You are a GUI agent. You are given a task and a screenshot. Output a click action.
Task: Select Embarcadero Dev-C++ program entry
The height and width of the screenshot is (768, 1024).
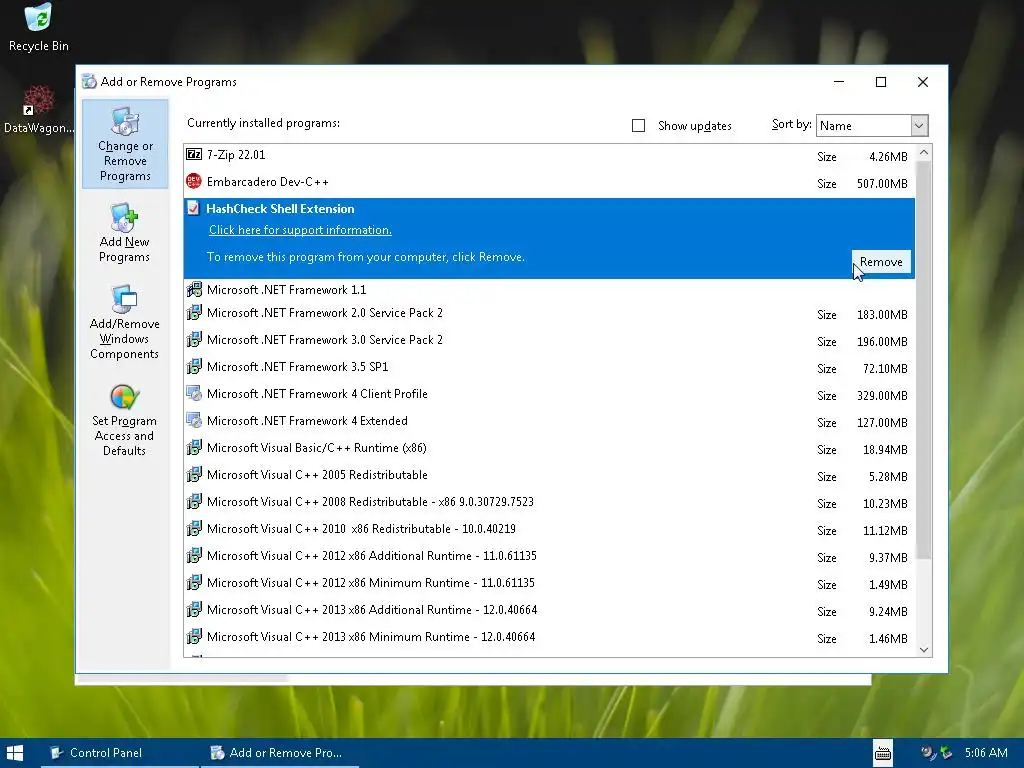tap(549, 182)
